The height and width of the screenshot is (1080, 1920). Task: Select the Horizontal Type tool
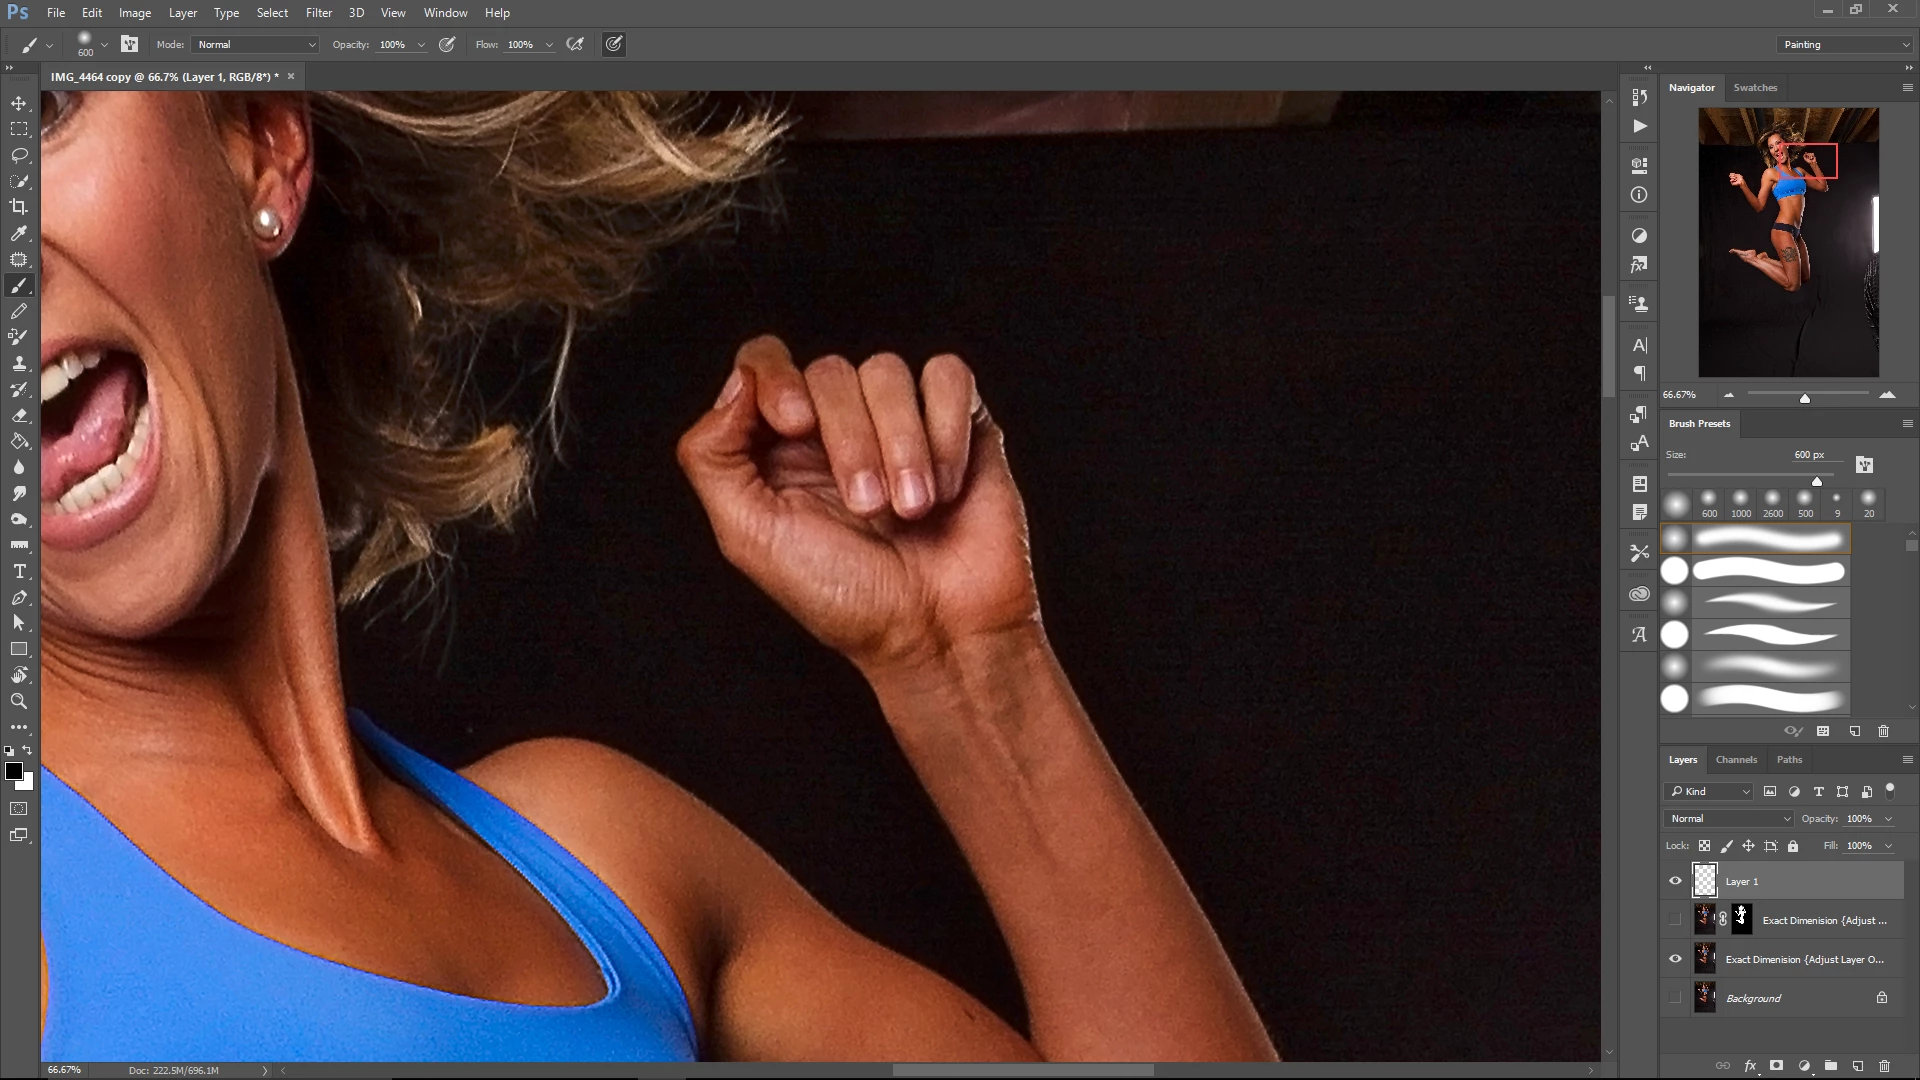[x=19, y=571]
